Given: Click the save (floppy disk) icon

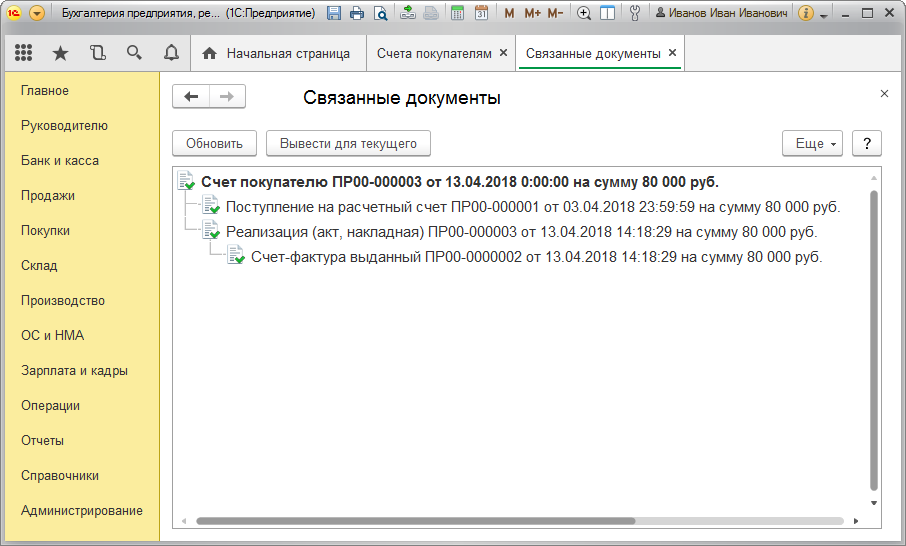Looking at the screenshot, I should tap(334, 13).
